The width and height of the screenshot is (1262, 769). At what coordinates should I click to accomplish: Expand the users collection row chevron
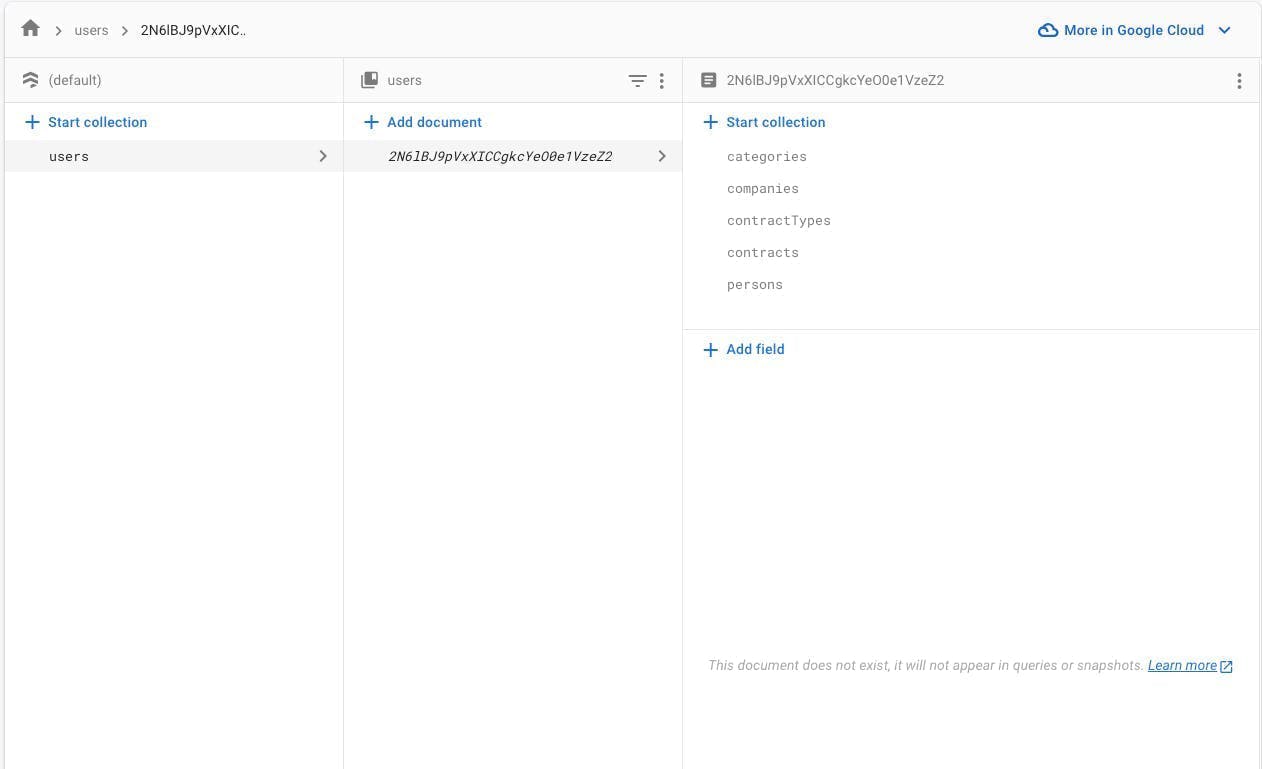(x=323, y=156)
